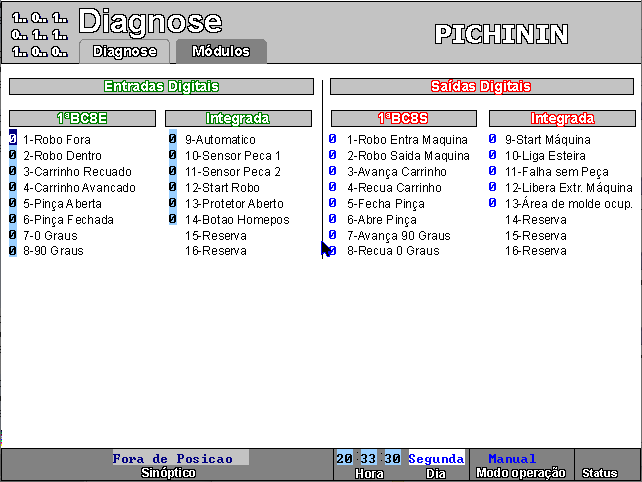The width and height of the screenshot is (642, 482).
Task: Click the Segunda day field
Action: click(x=436, y=458)
